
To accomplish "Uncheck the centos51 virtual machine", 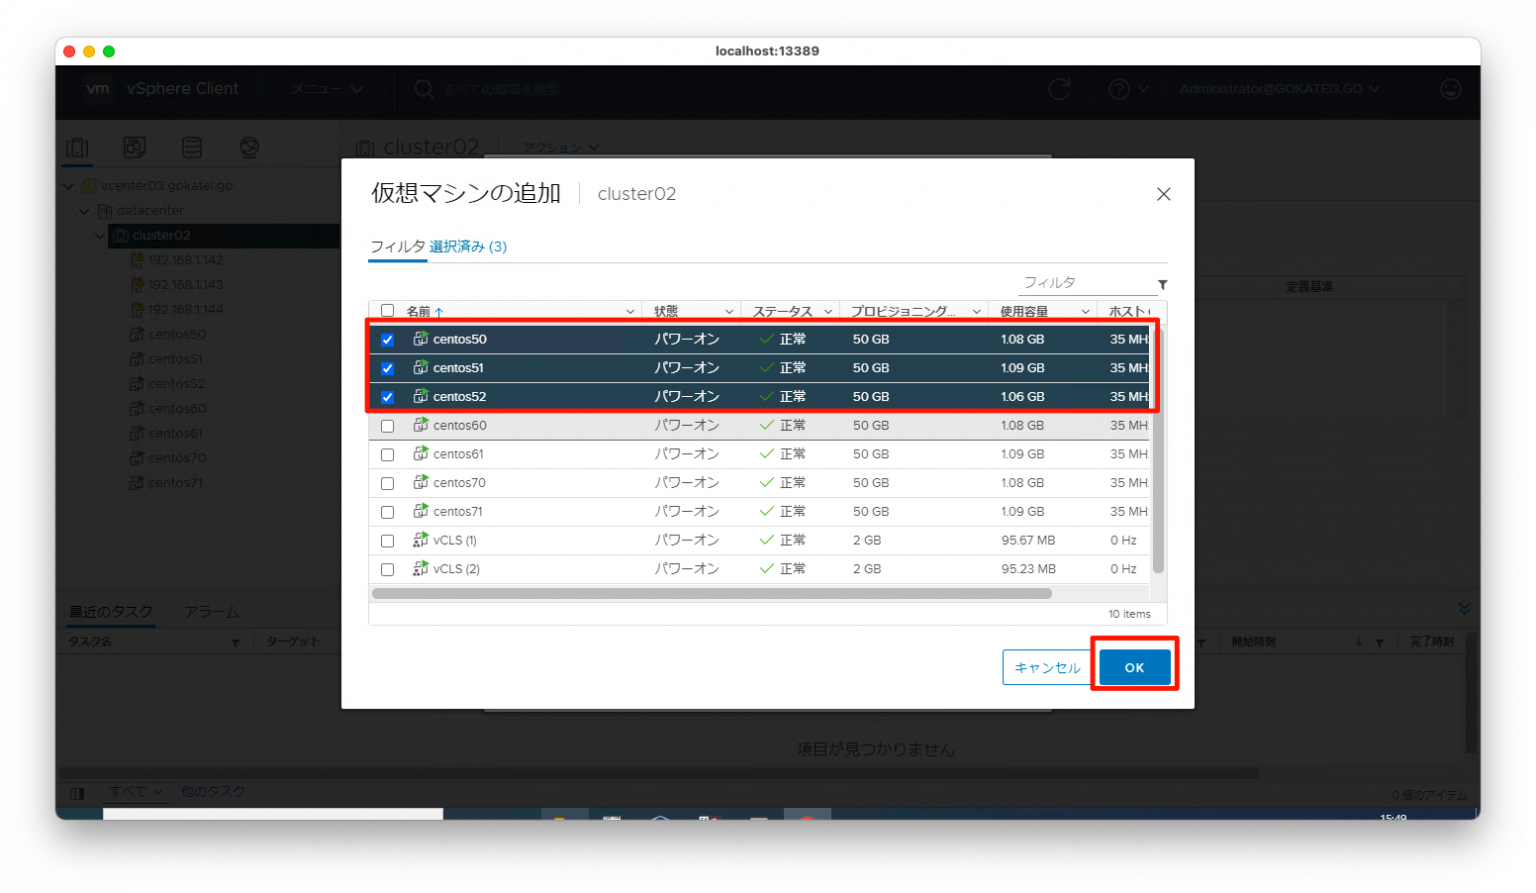I will tap(387, 367).
